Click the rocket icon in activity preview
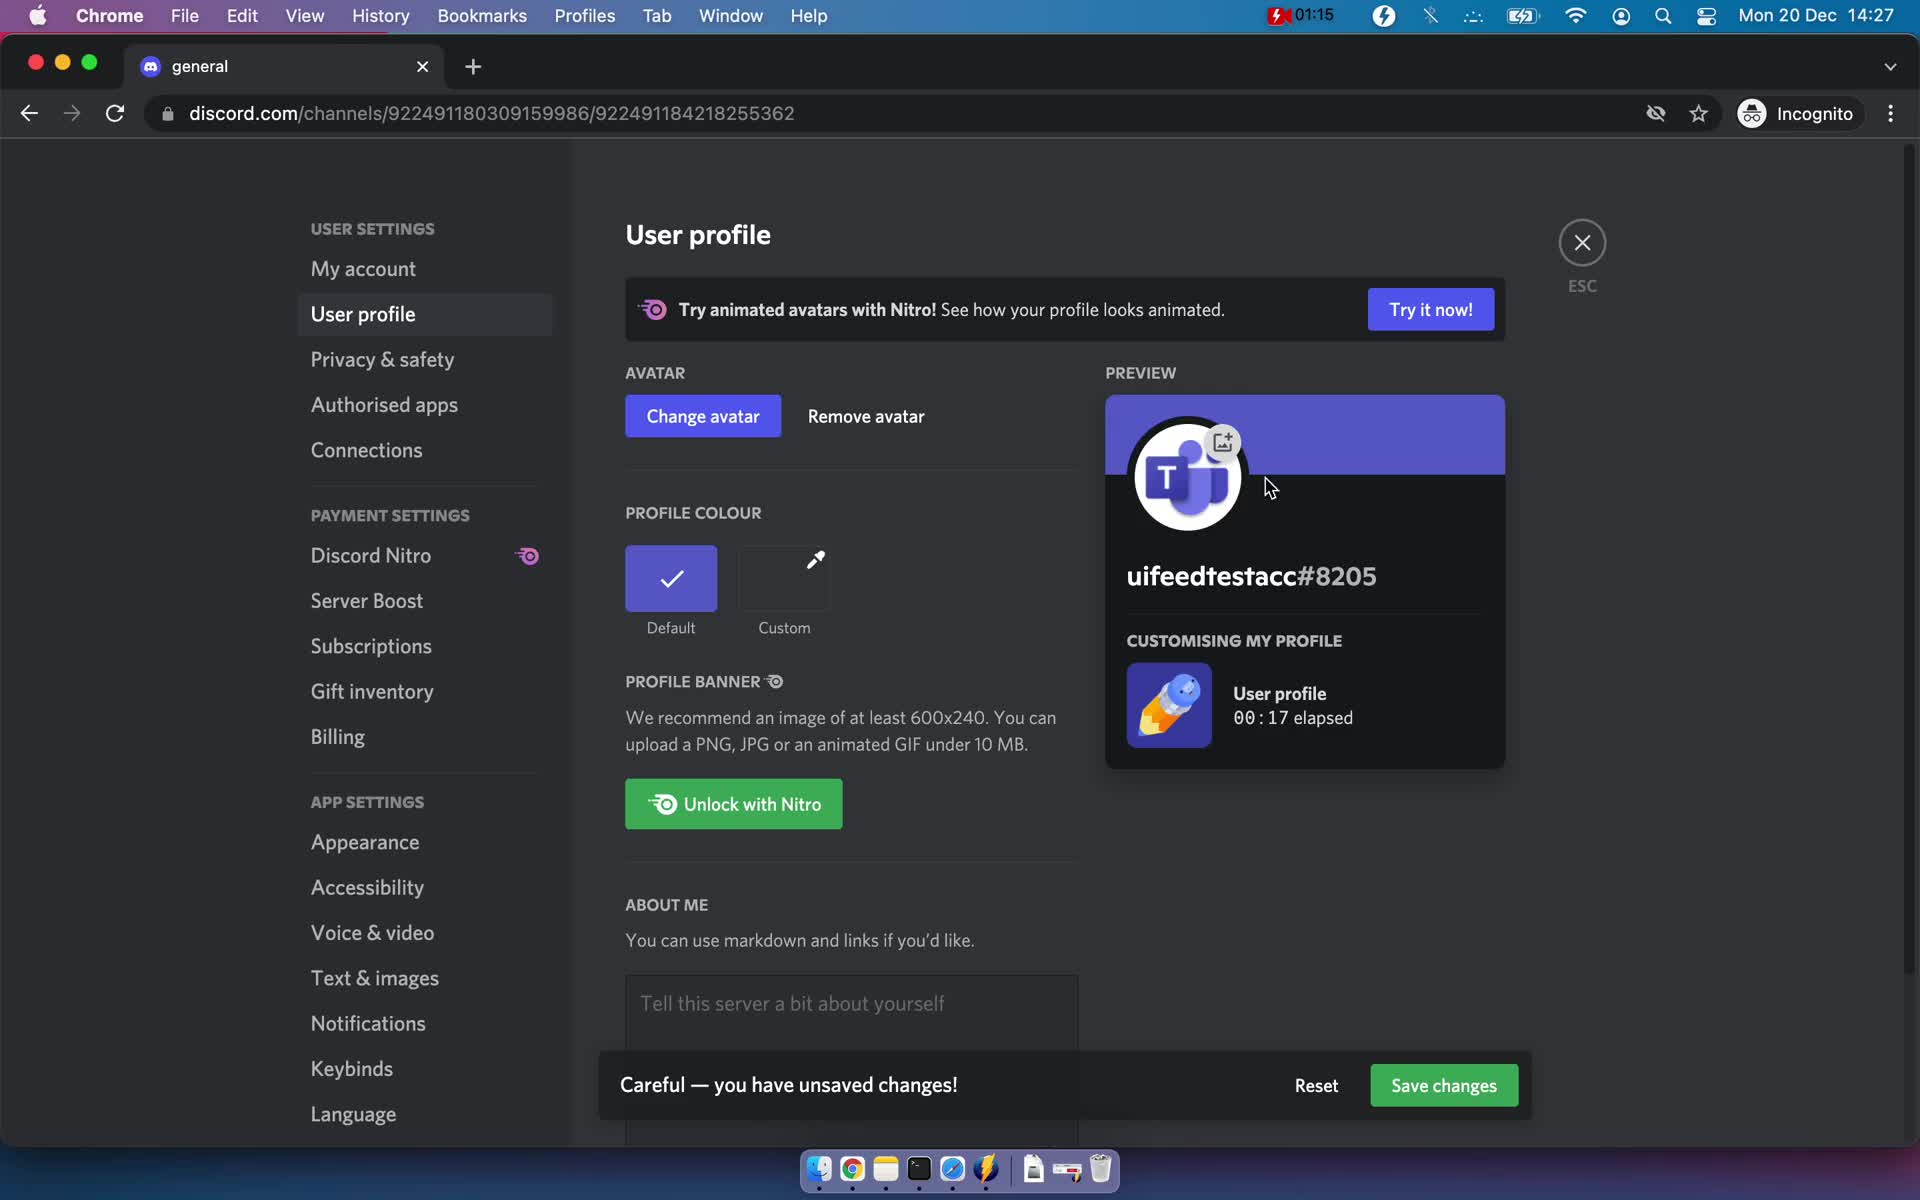 pyautogui.click(x=1168, y=705)
